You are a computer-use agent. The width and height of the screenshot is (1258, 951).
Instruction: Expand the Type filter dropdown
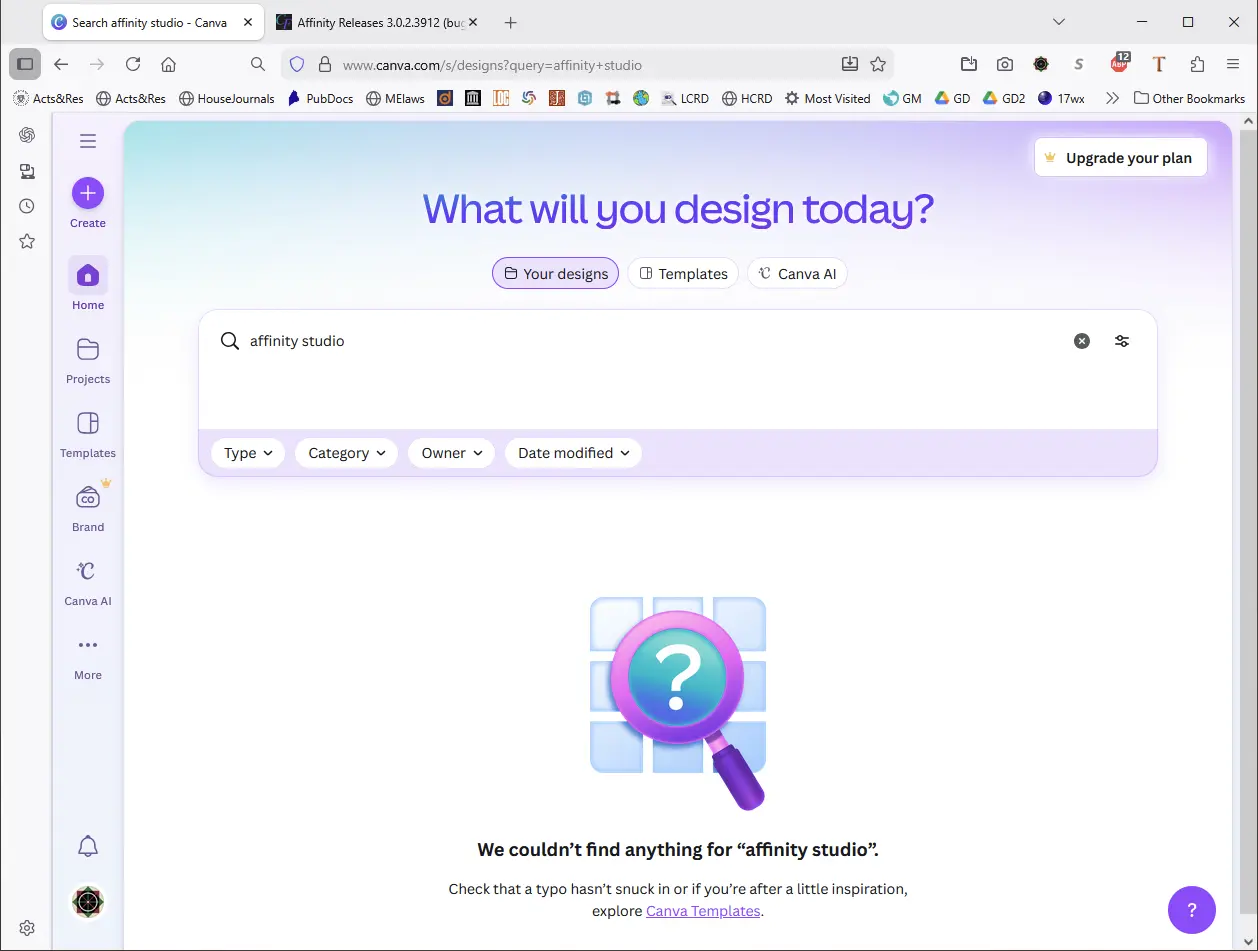point(248,453)
